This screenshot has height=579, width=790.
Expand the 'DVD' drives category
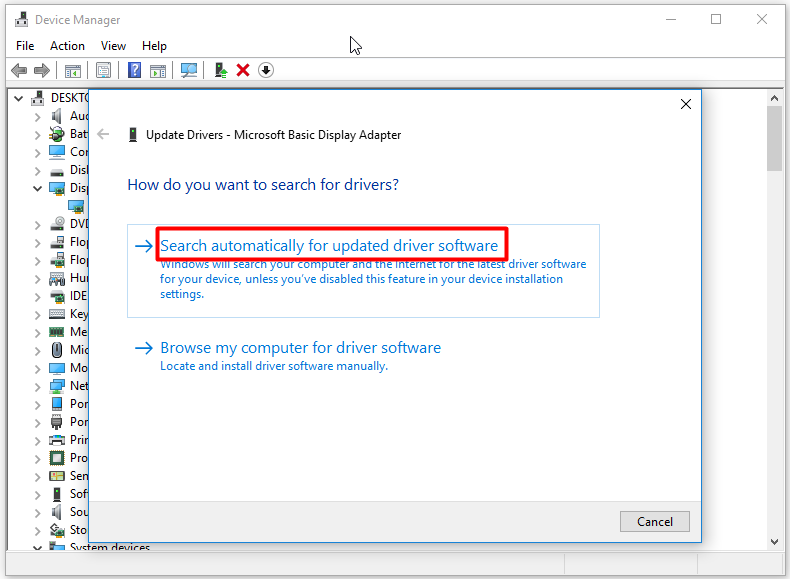tap(37, 225)
